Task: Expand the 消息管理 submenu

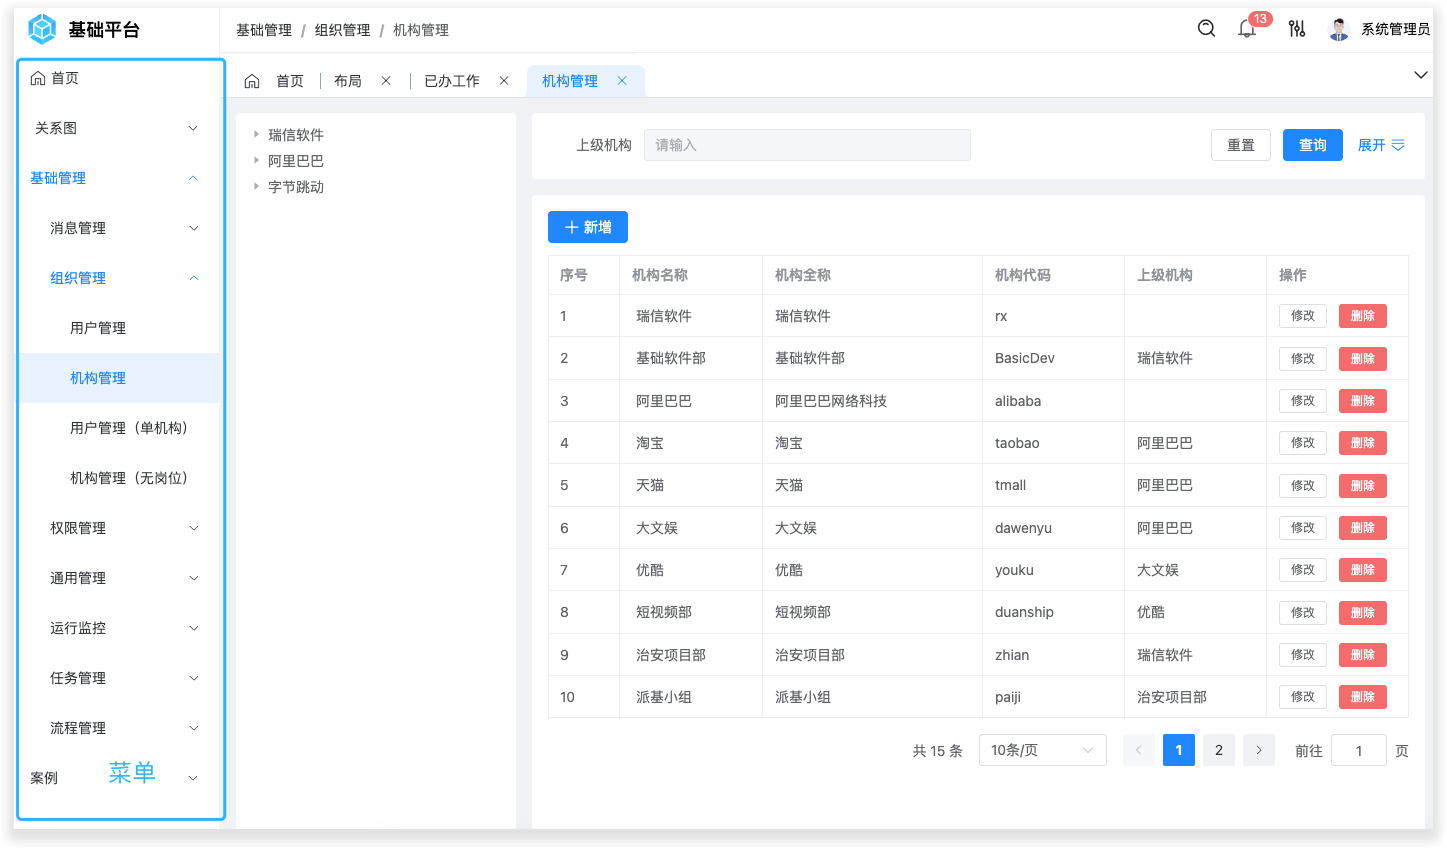Action: (118, 228)
